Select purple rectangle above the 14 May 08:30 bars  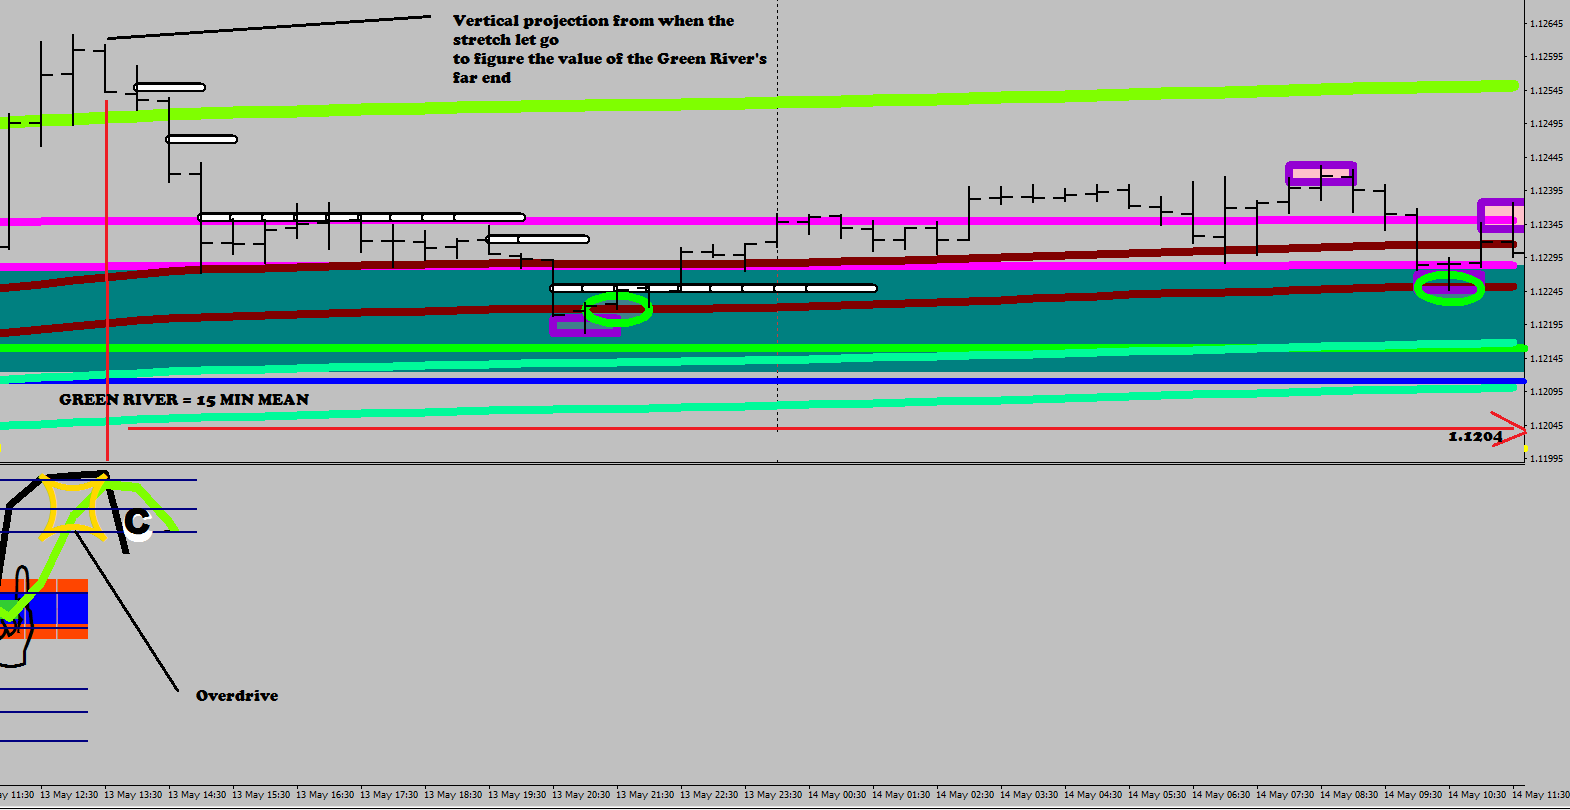(1320, 174)
